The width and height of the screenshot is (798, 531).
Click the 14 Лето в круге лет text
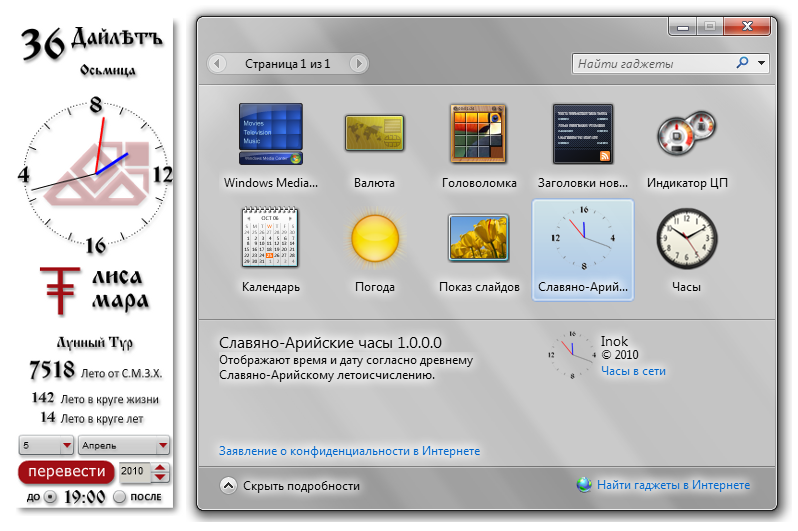[x=92, y=418]
